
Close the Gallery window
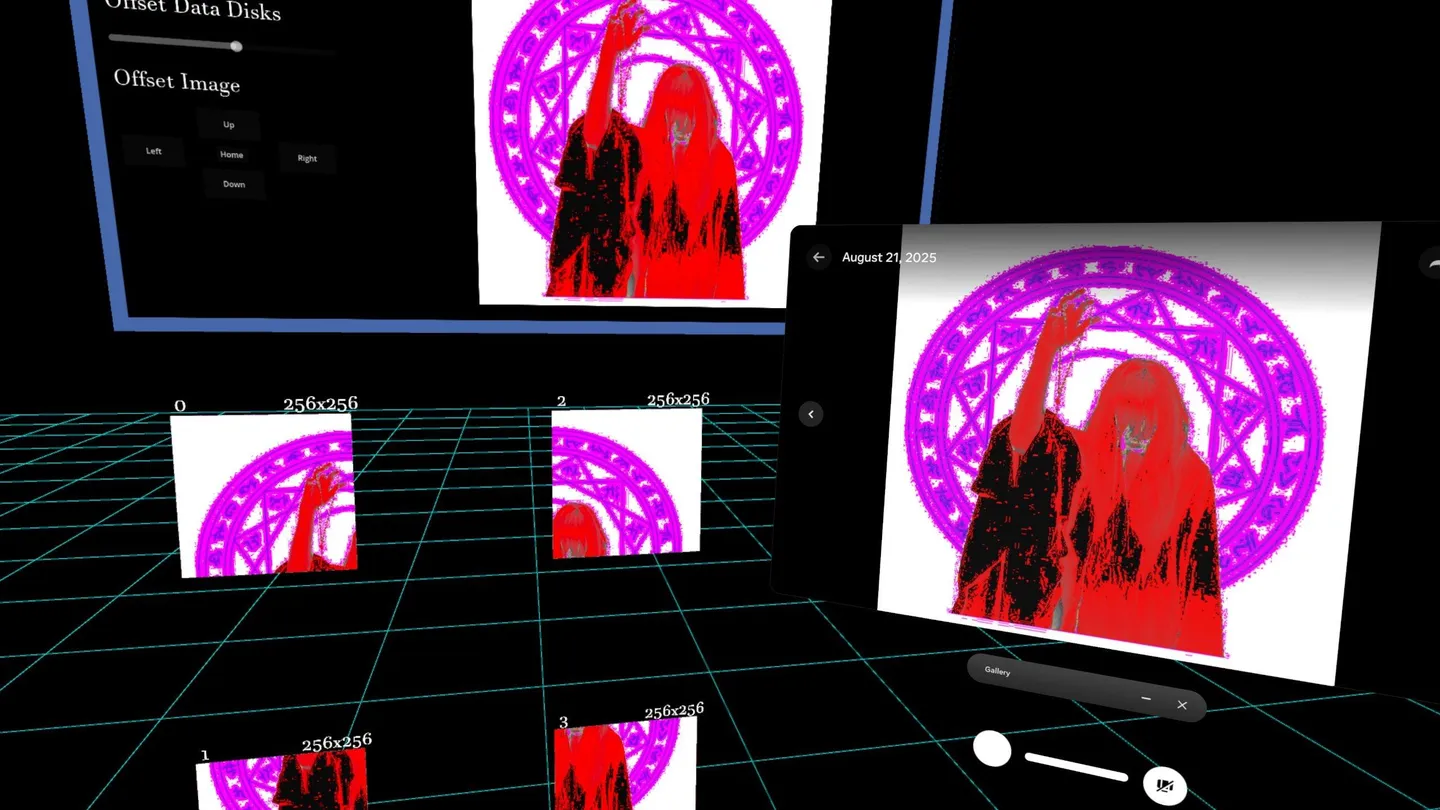click(x=1182, y=705)
